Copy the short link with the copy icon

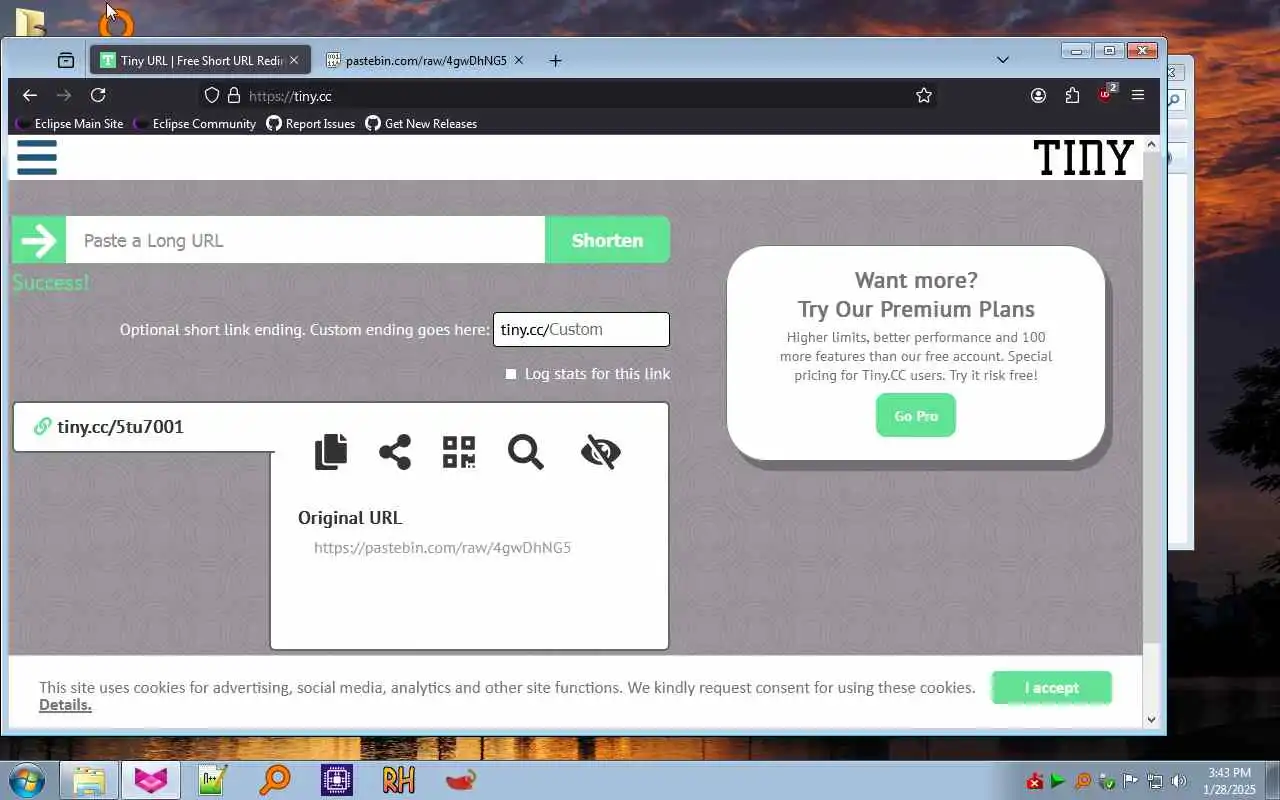pyautogui.click(x=331, y=452)
